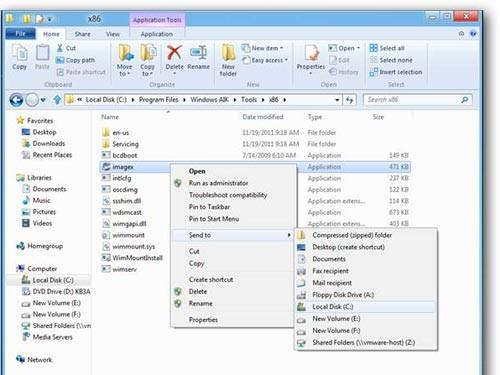Sort files by the Name column

110,117
